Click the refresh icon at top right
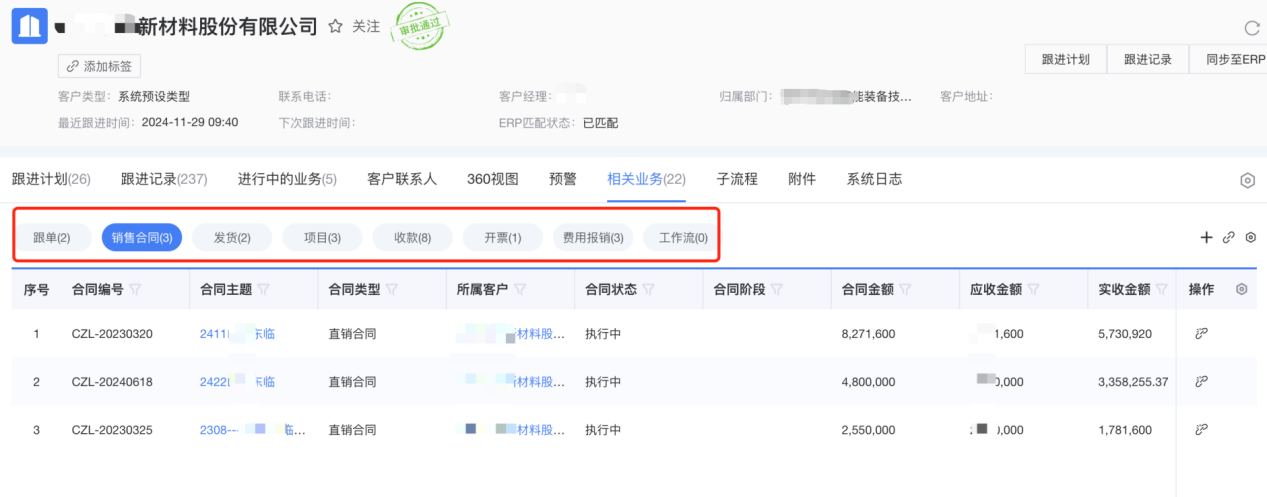Screen dimensions: 1267x497 [x=1251, y=28]
